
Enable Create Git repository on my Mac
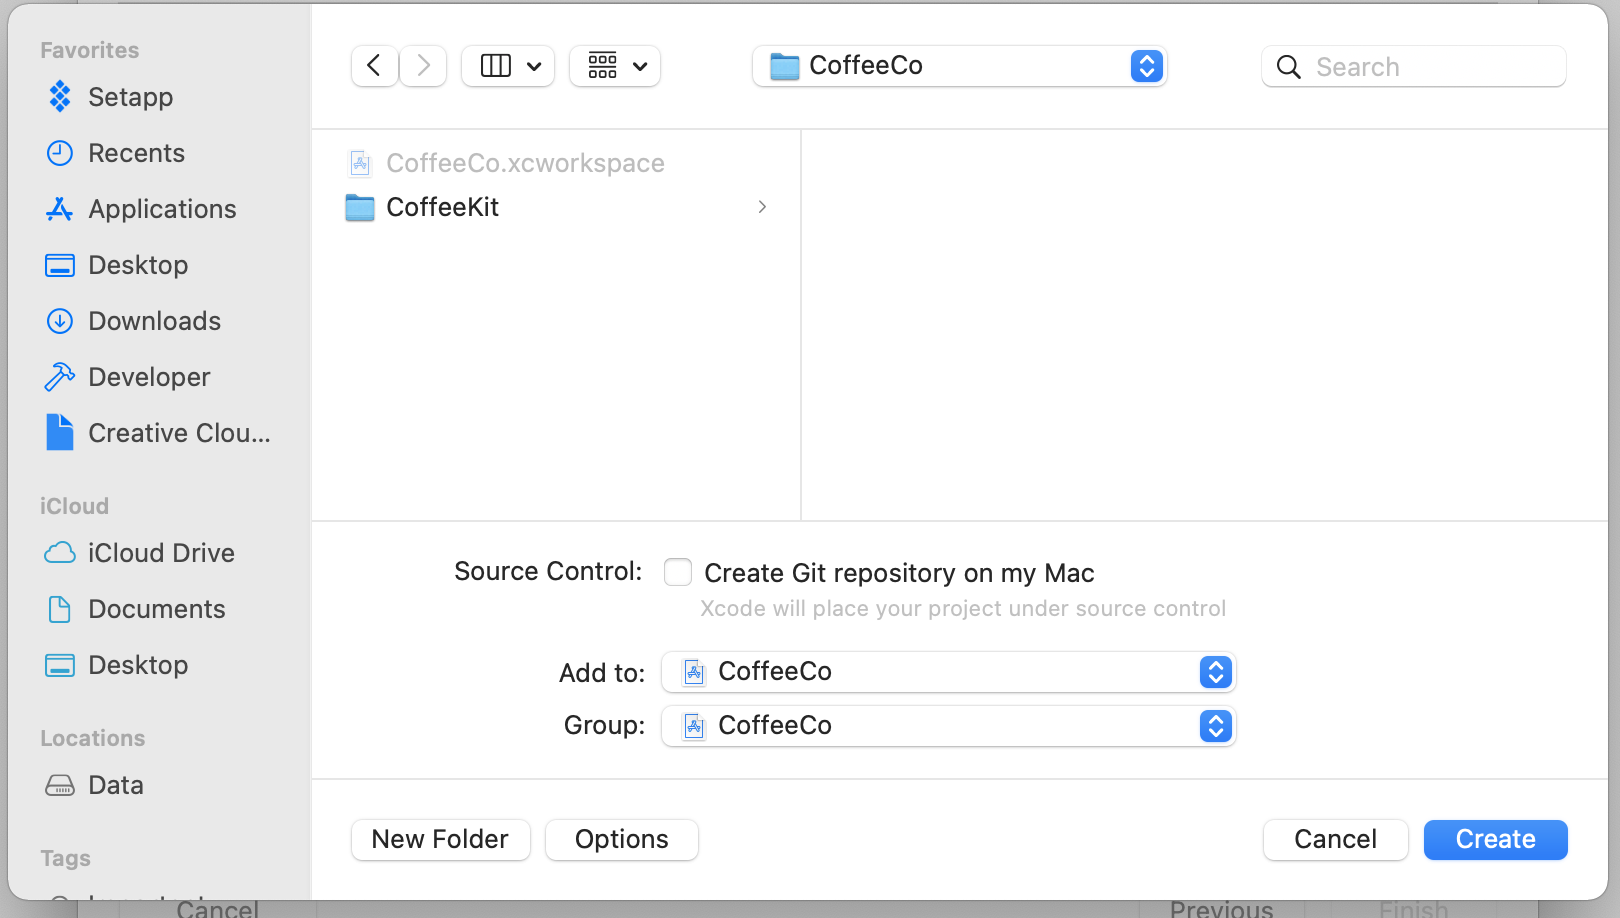(678, 572)
